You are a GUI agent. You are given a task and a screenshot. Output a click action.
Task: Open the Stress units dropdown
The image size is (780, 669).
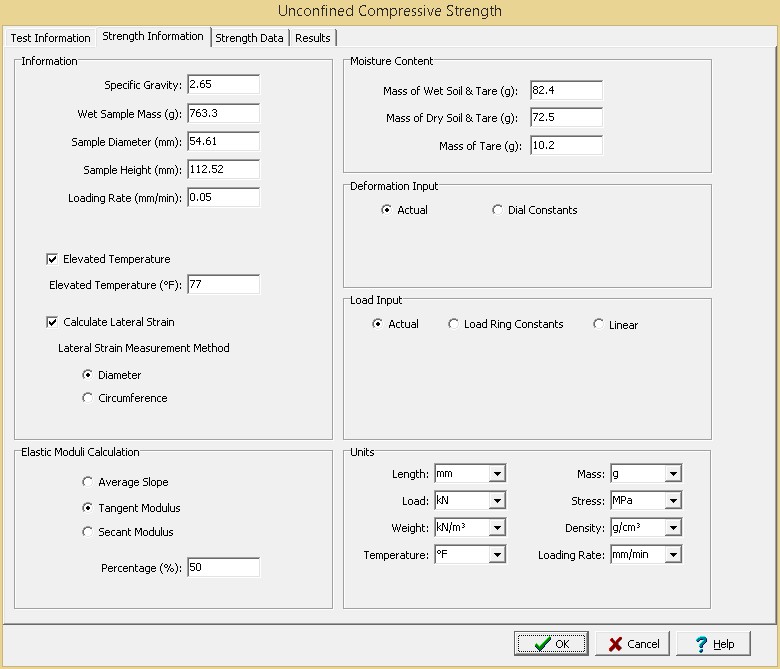pyautogui.click(x=673, y=500)
